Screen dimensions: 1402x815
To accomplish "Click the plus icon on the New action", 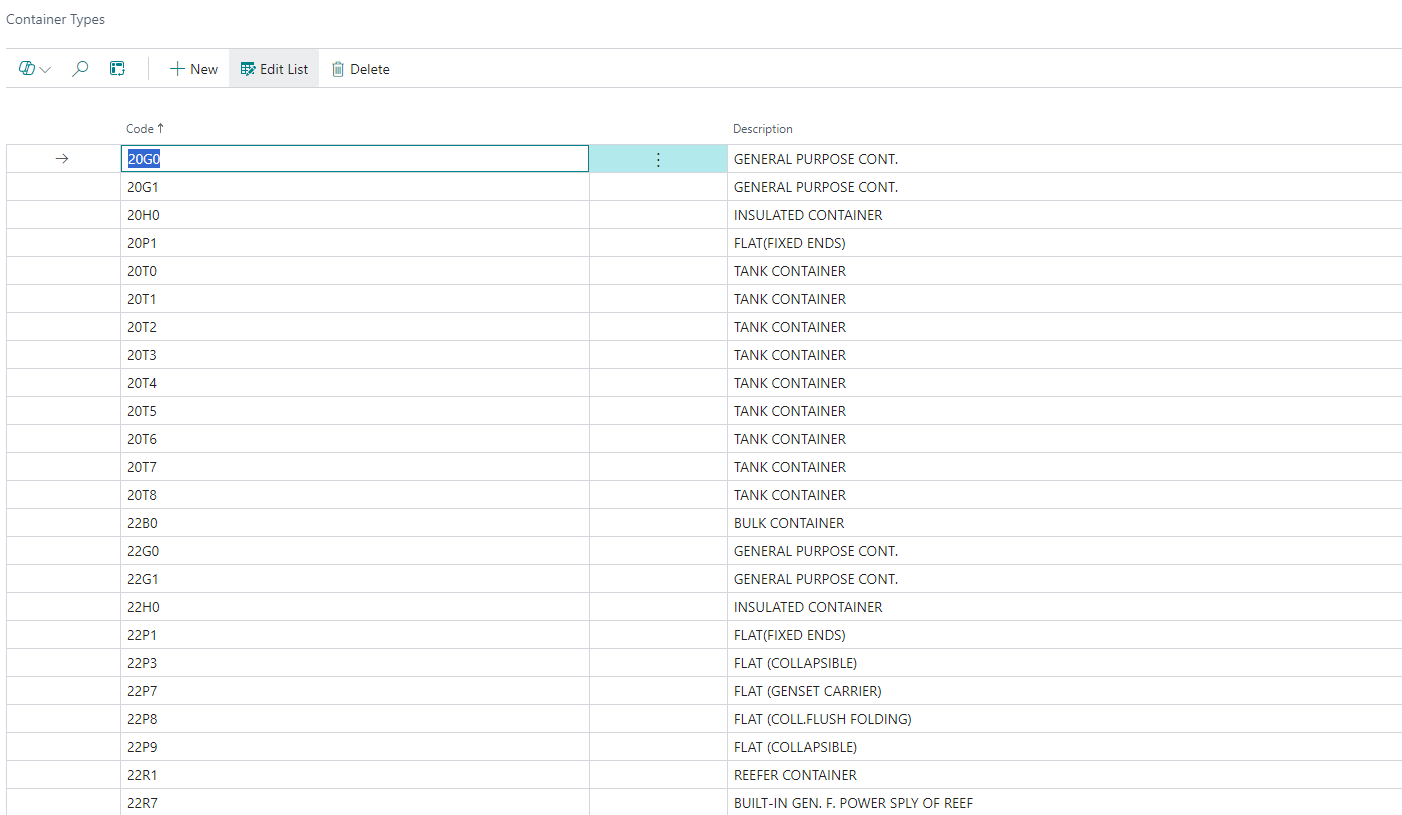I will (177, 68).
